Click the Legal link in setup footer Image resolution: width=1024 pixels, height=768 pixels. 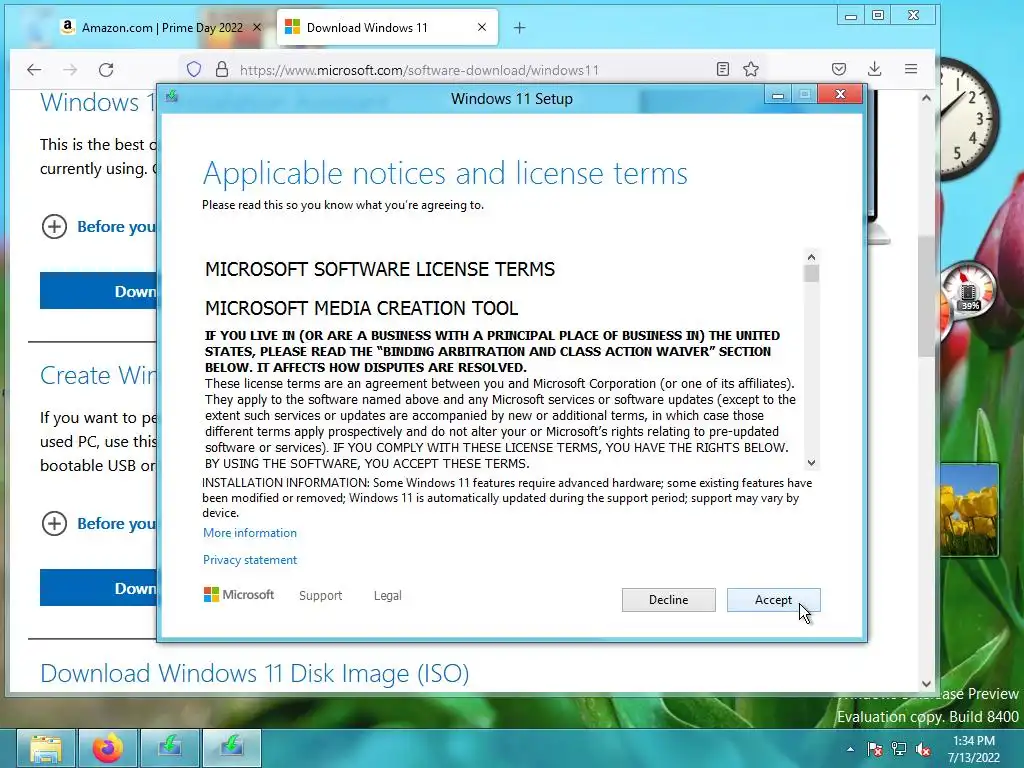[387, 596]
